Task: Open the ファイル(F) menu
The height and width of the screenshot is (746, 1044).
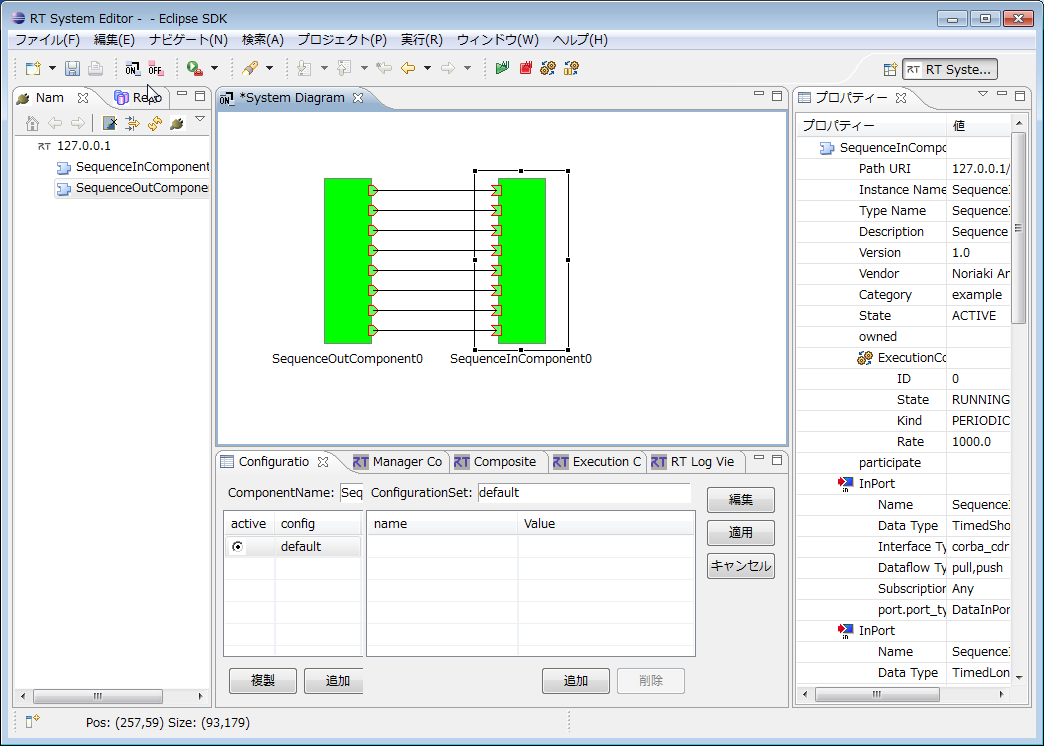Action: point(47,40)
